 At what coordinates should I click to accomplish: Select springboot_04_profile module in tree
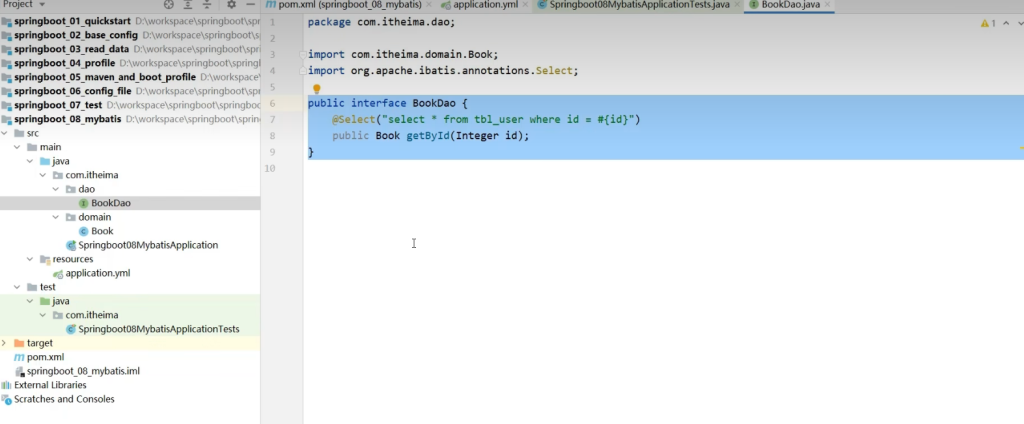[x=65, y=63]
